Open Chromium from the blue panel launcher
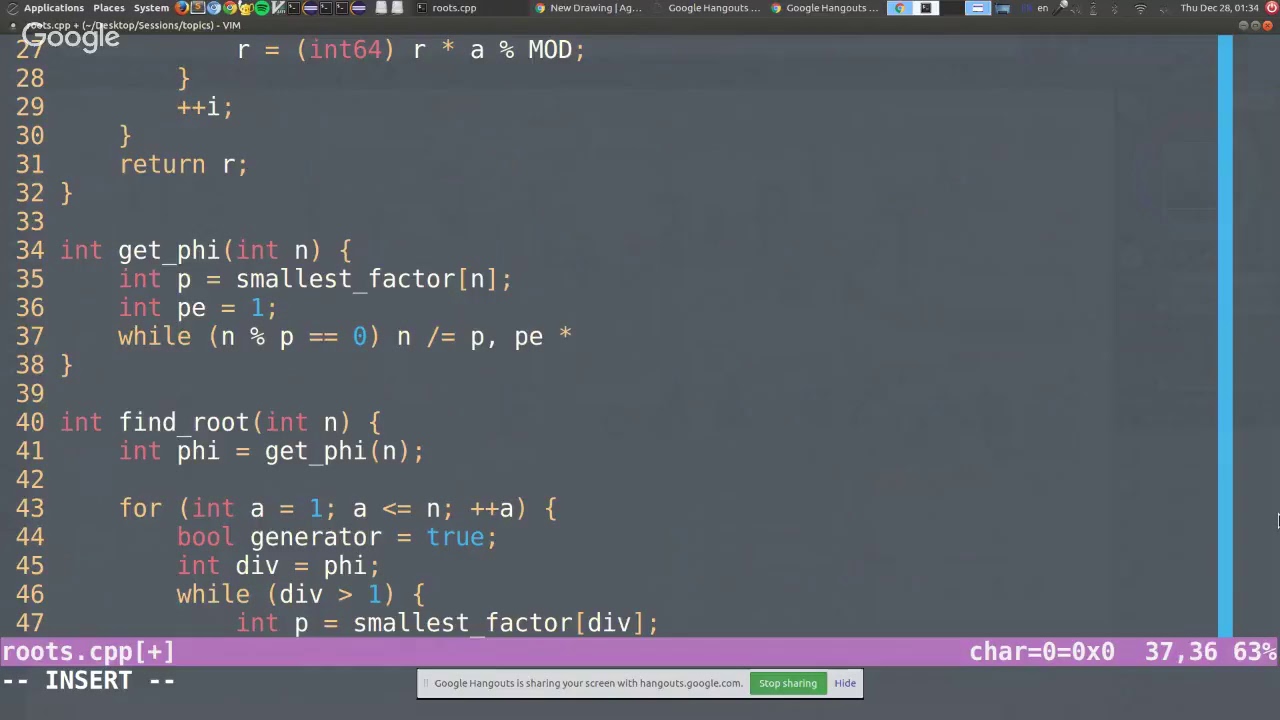Viewport: 1280px width, 720px height. (x=213, y=8)
